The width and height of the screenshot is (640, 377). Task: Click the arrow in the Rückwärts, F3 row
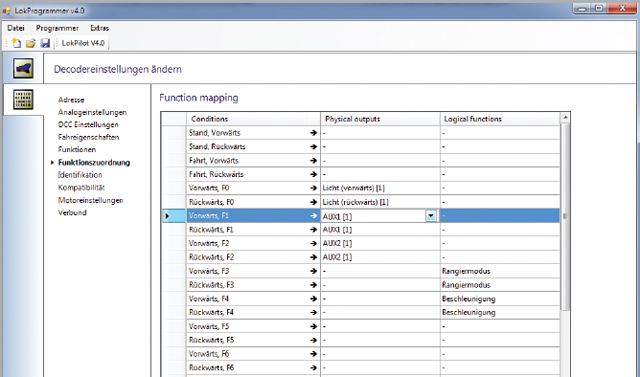pos(313,285)
